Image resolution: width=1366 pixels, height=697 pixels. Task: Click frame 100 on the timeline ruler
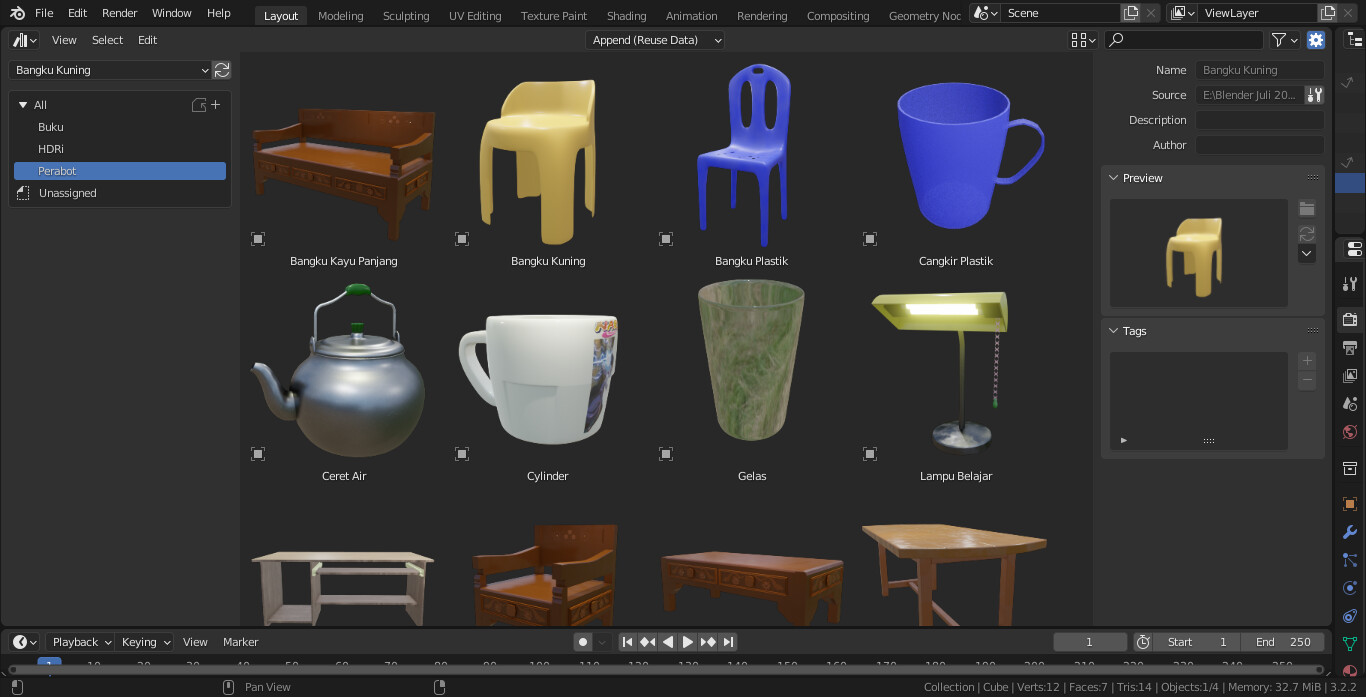pos(540,663)
